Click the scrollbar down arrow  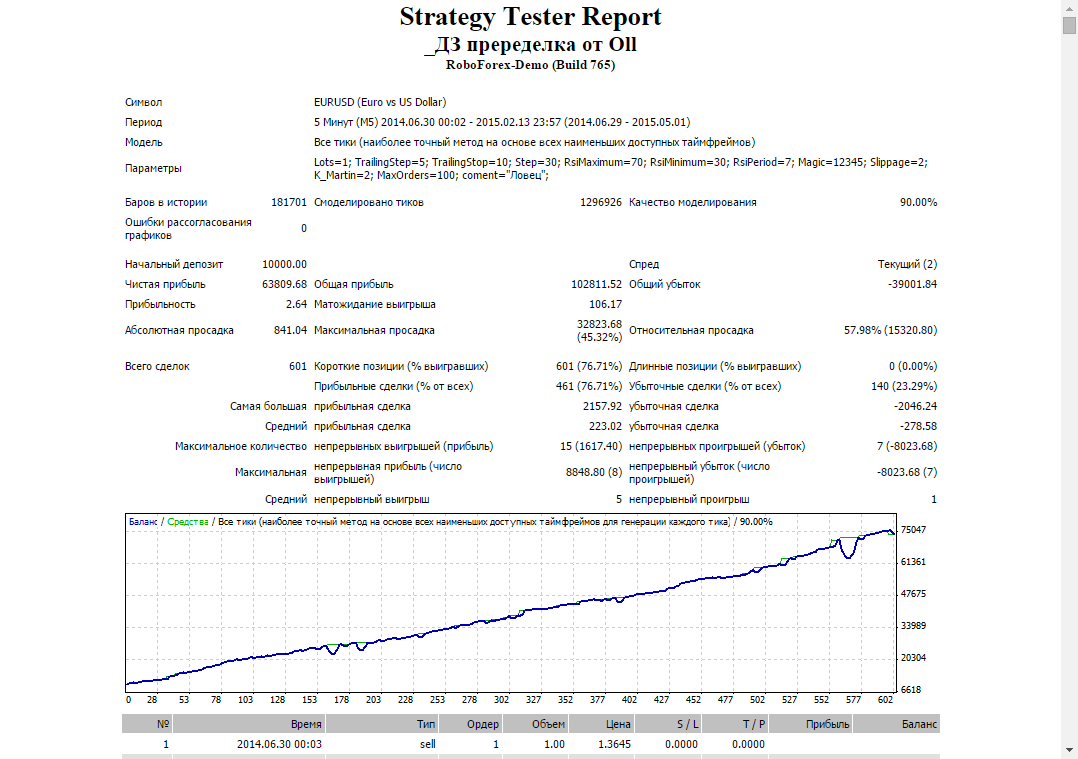coord(1069,751)
